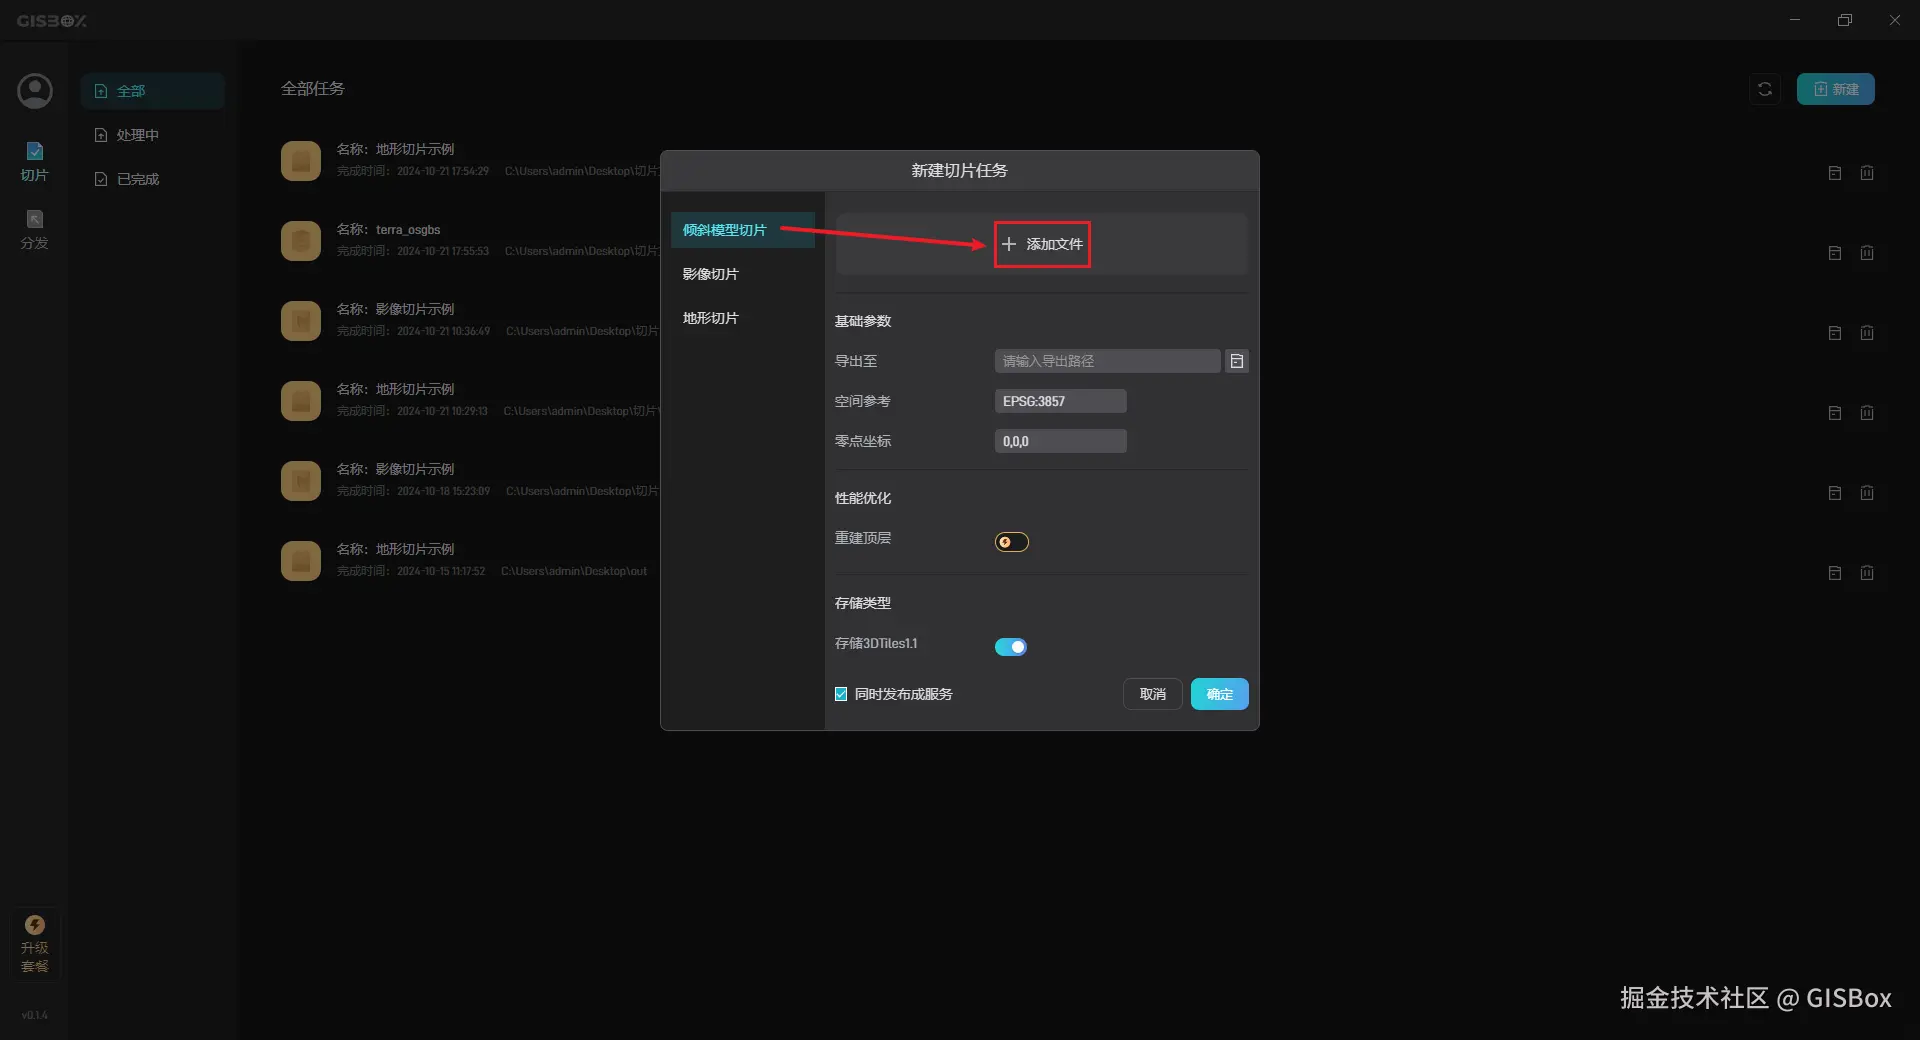Click thumbnail of task dated 2024-10-15
Viewport: 1920px width, 1040px height.
click(x=301, y=561)
